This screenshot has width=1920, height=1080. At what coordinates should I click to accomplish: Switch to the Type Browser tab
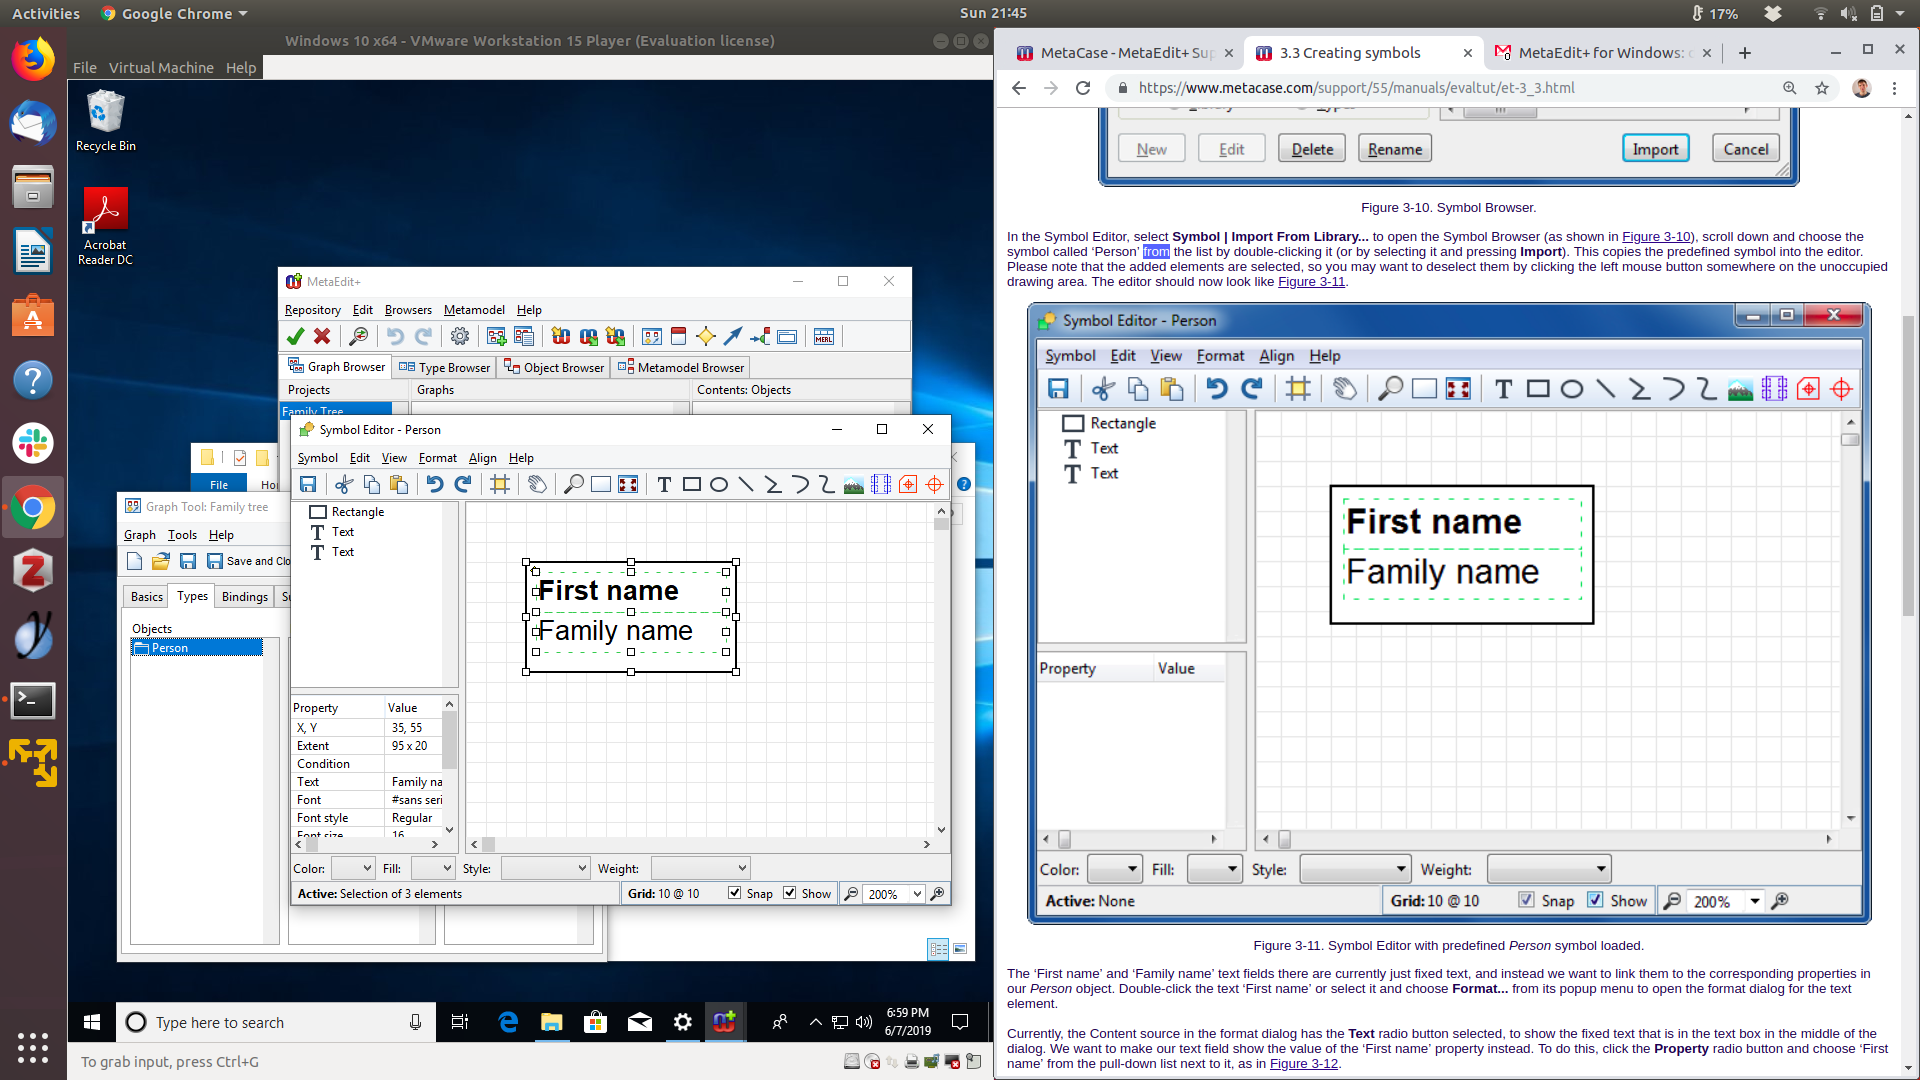[445, 368]
